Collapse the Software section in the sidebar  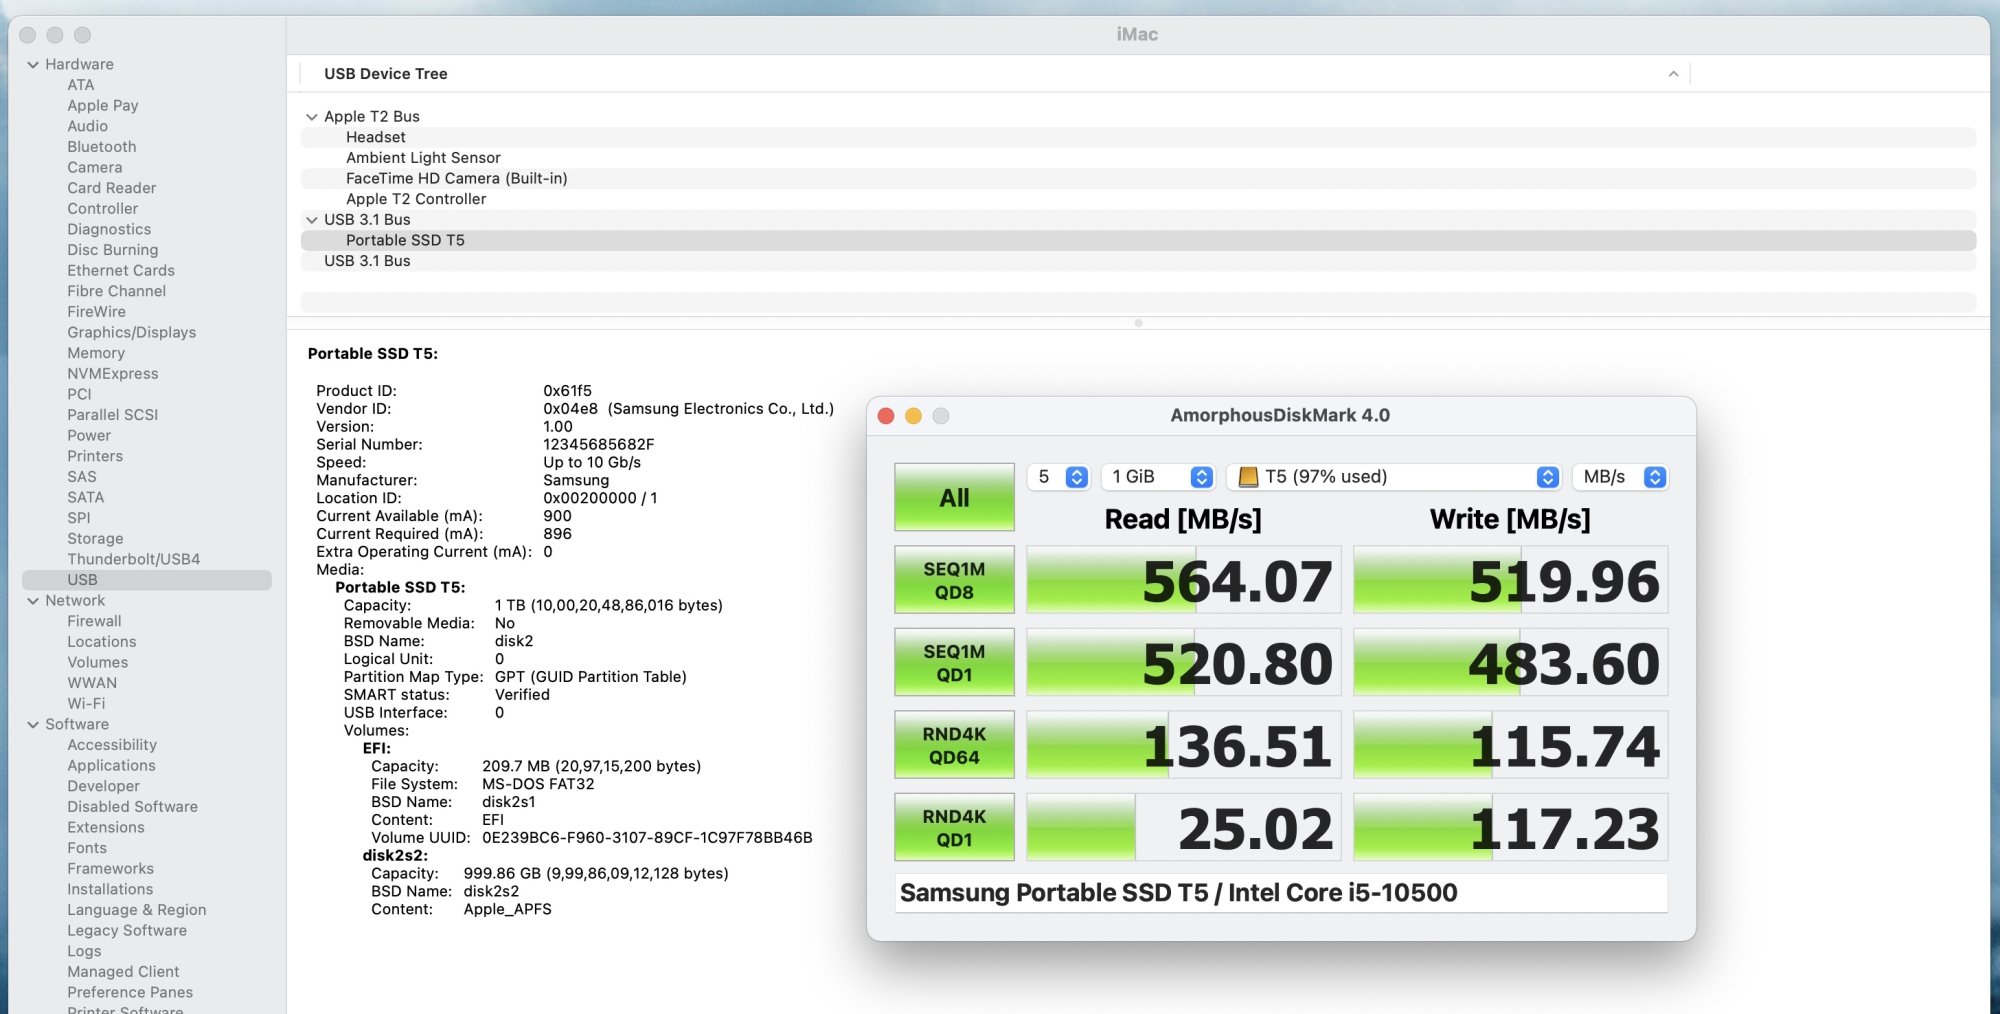pyautogui.click(x=33, y=725)
